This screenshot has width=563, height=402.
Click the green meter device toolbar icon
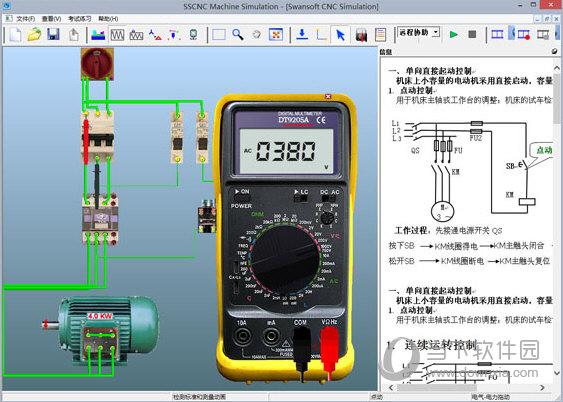(193, 35)
